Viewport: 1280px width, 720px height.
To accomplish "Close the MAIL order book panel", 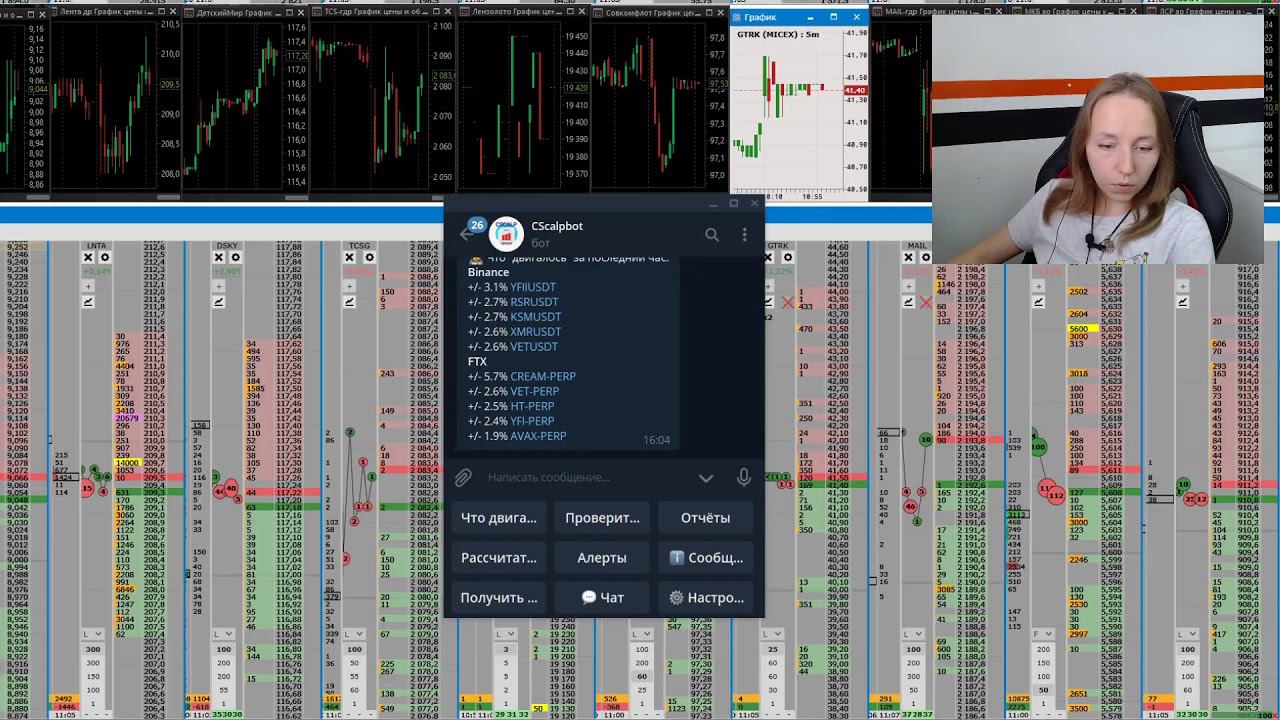I will 909,257.
